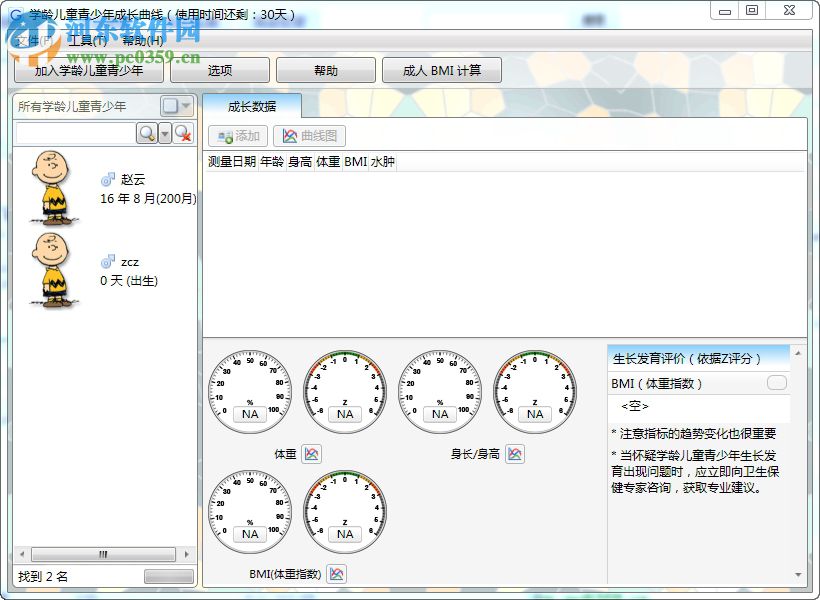Click the 找到 2 名 status text
Image resolution: width=820 pixels, height=600 pixels.
[43, 576]
